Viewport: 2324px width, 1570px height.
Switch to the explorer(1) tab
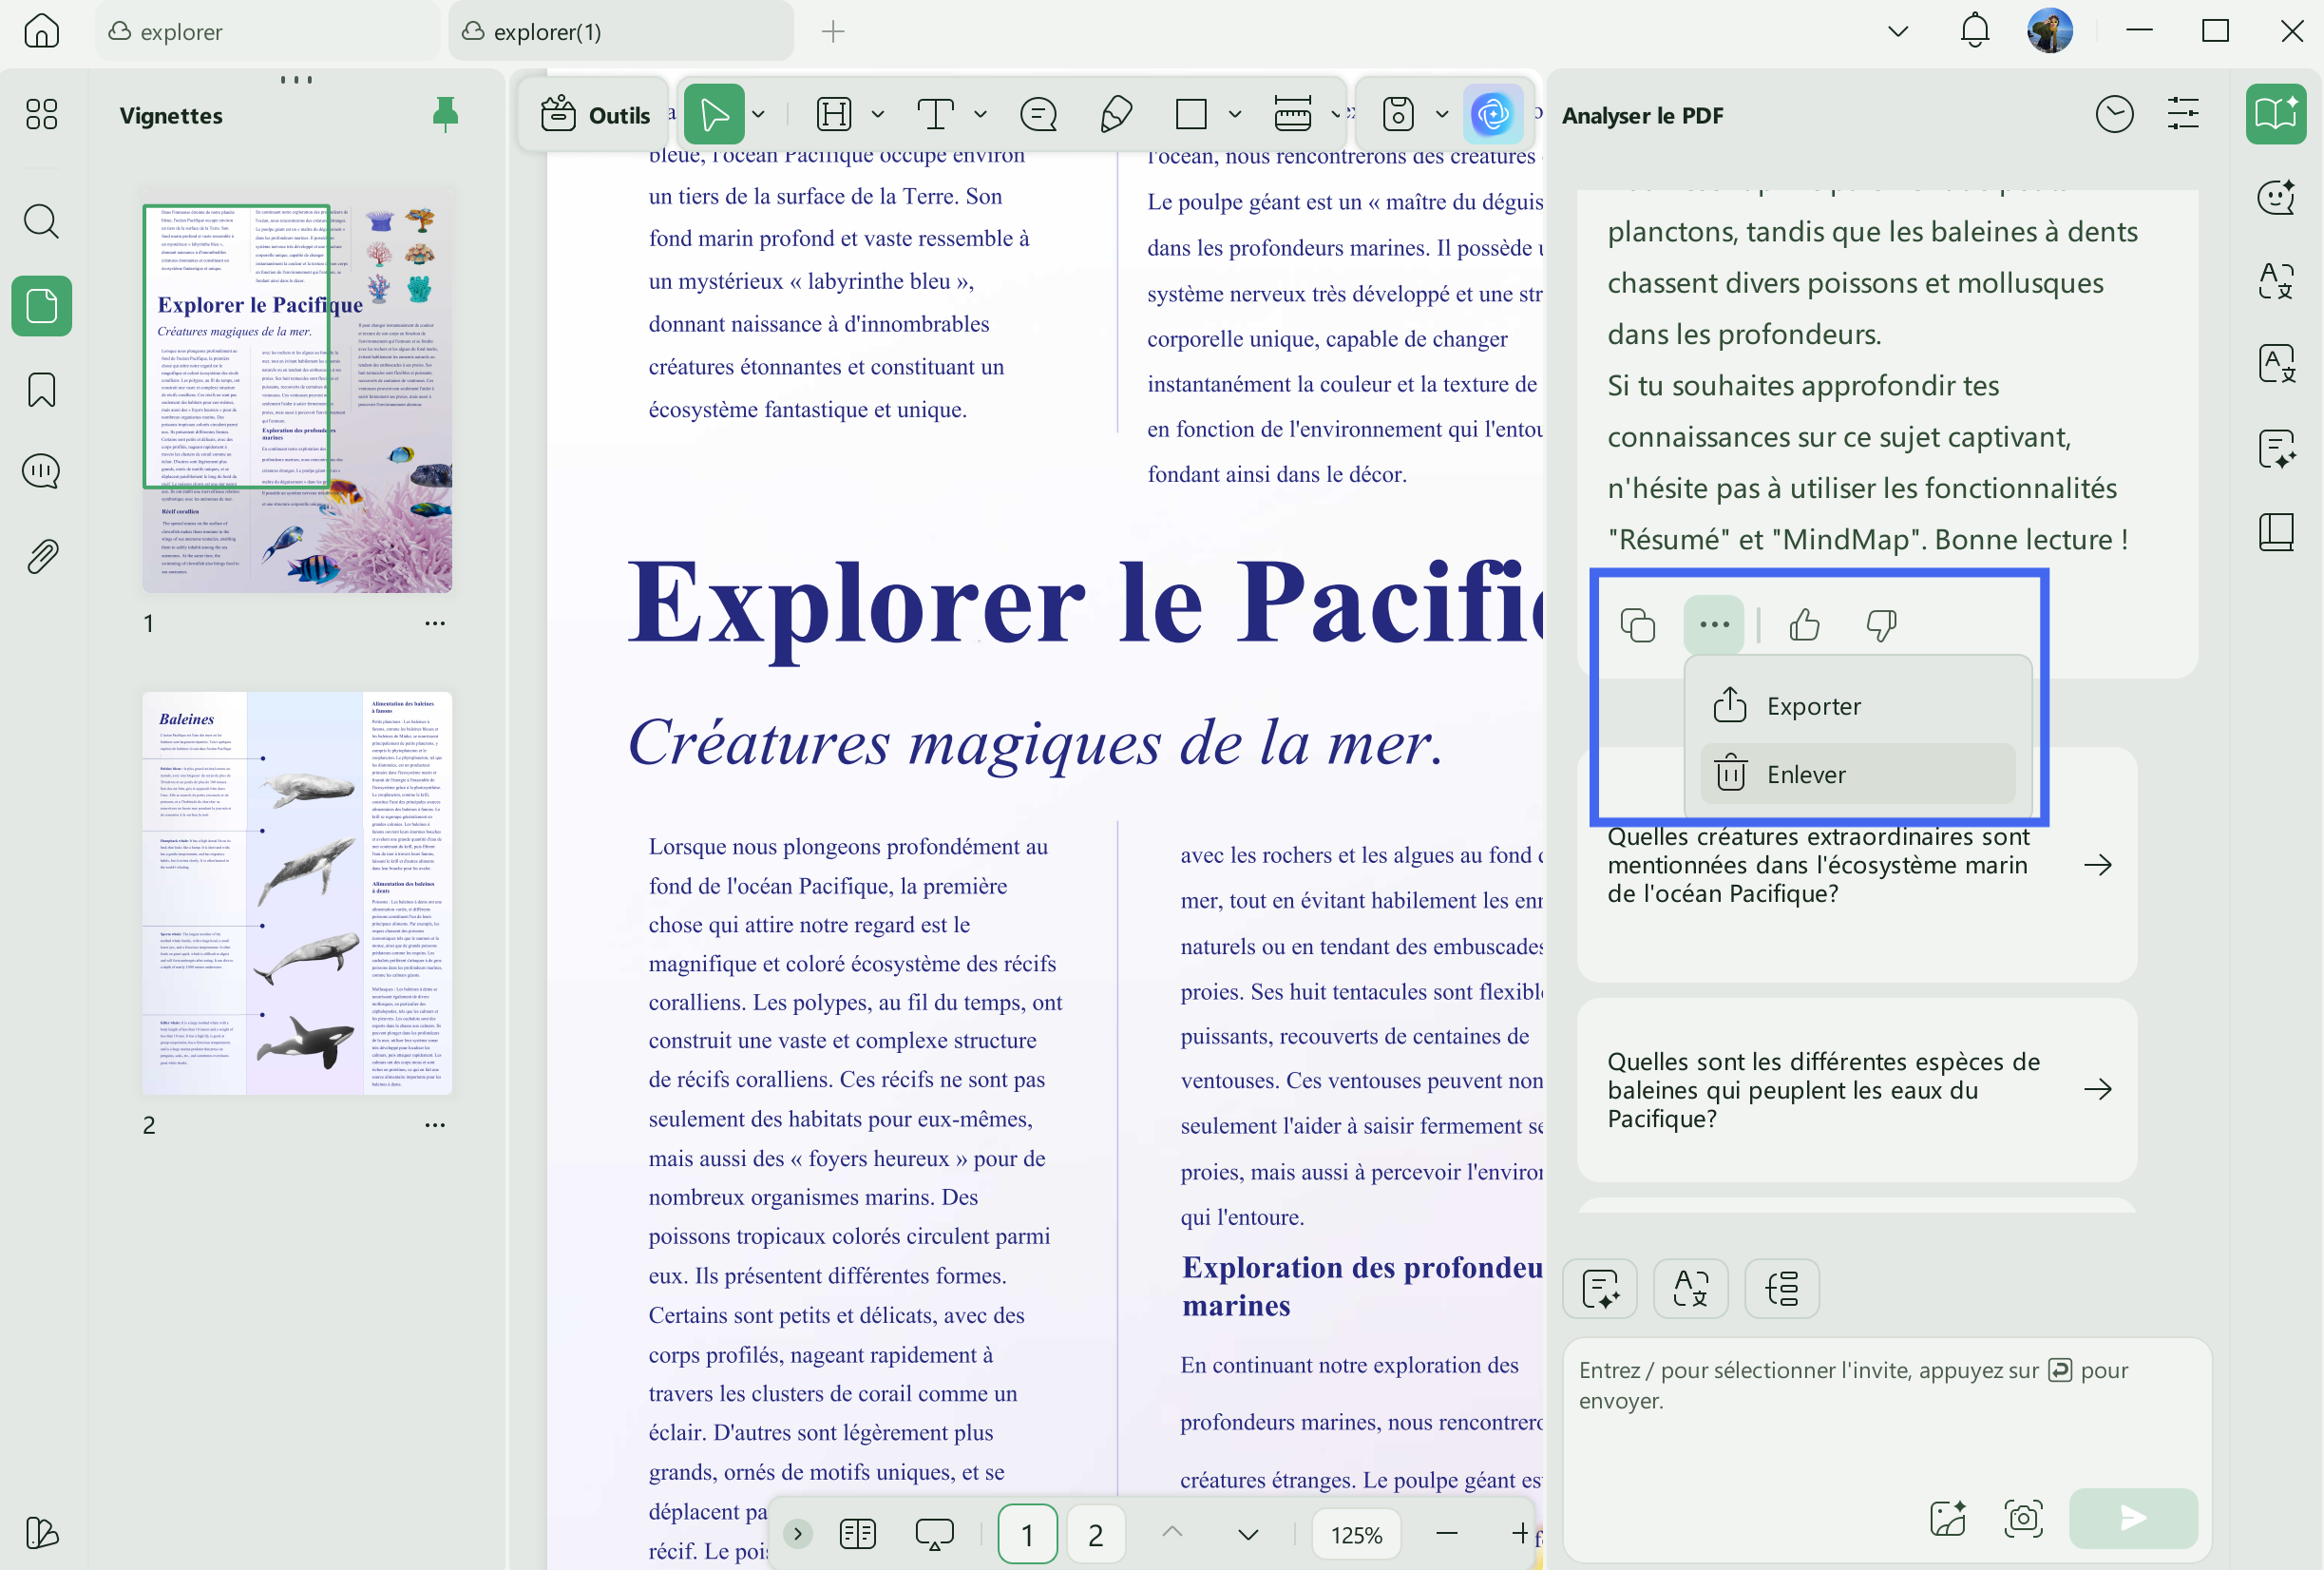tap(621, 31)
